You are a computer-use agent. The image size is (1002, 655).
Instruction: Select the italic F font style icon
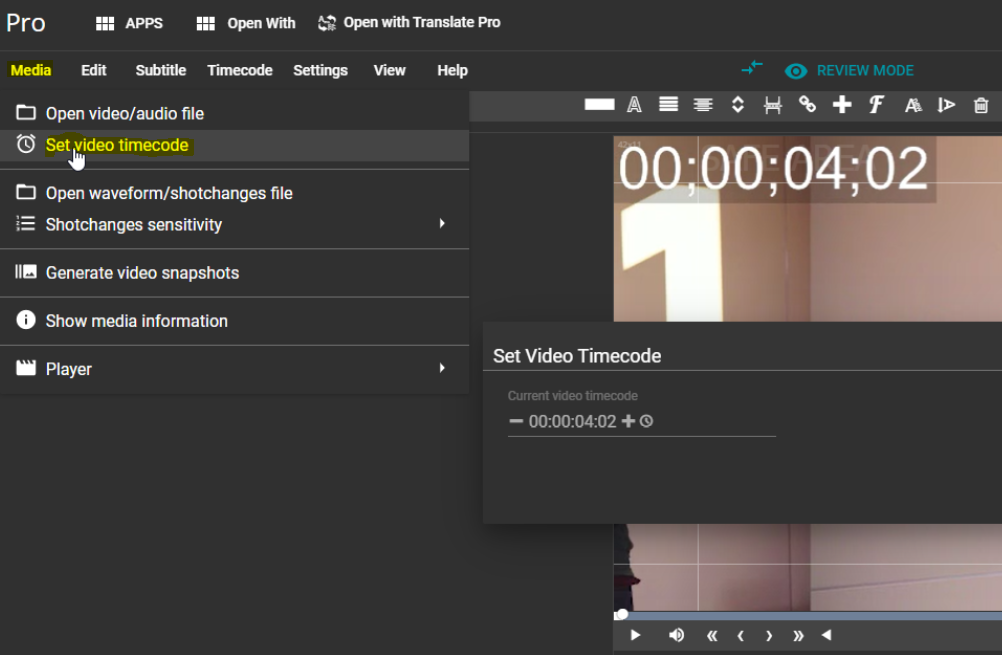click(x=876, y=105)
